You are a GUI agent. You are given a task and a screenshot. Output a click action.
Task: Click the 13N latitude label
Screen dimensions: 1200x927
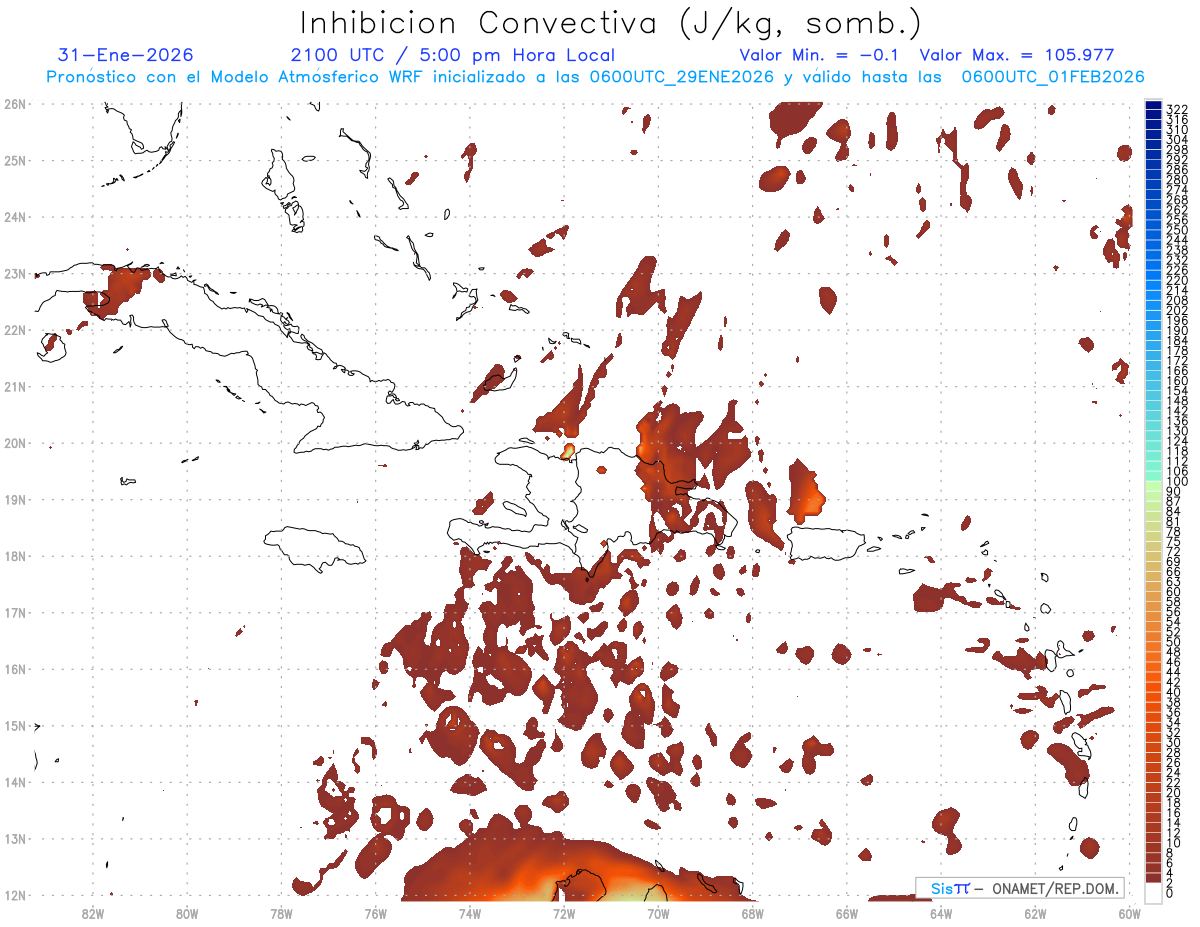[15, 839]
